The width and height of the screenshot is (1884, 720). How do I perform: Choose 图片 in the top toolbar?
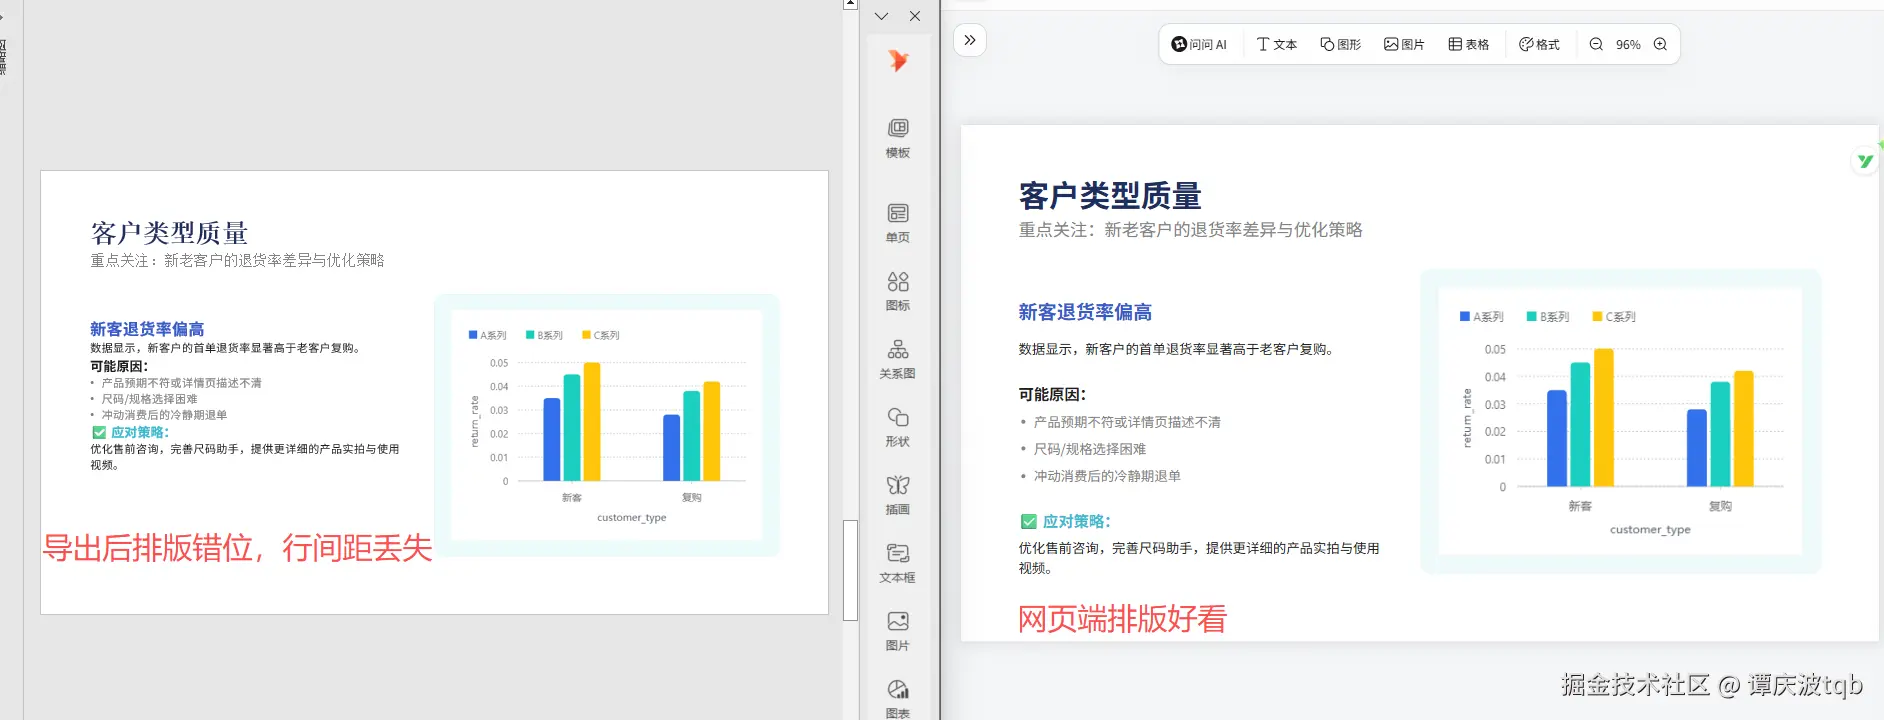point(1405,44)
